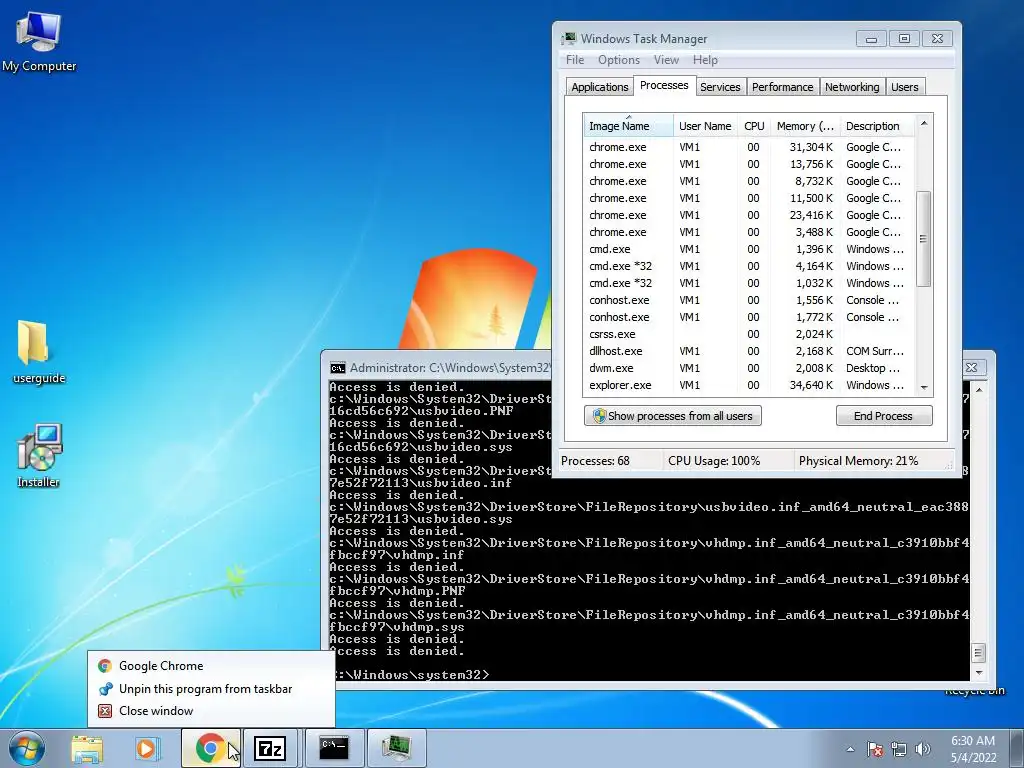Click the Command Prompt scrollbar thumb

tap(978, 652)
